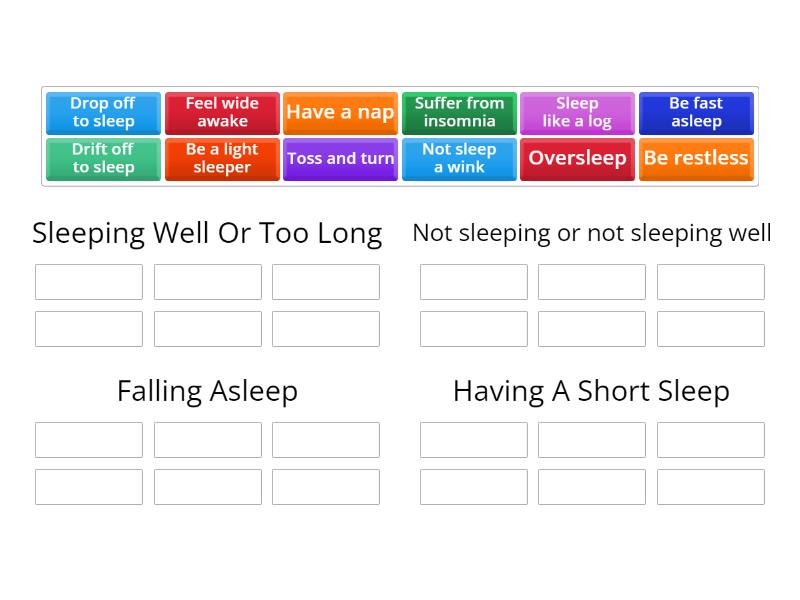
Task: Pick the 'Have a nap' tile
Action: (x=340, y=113)
